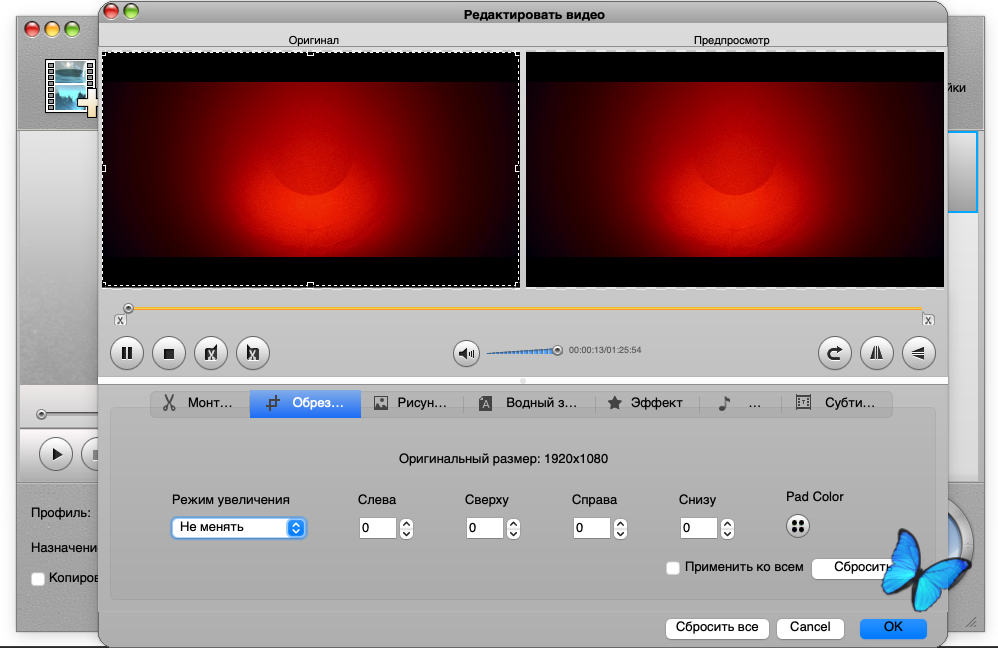Rotate the video clockwise

point(834,352)
